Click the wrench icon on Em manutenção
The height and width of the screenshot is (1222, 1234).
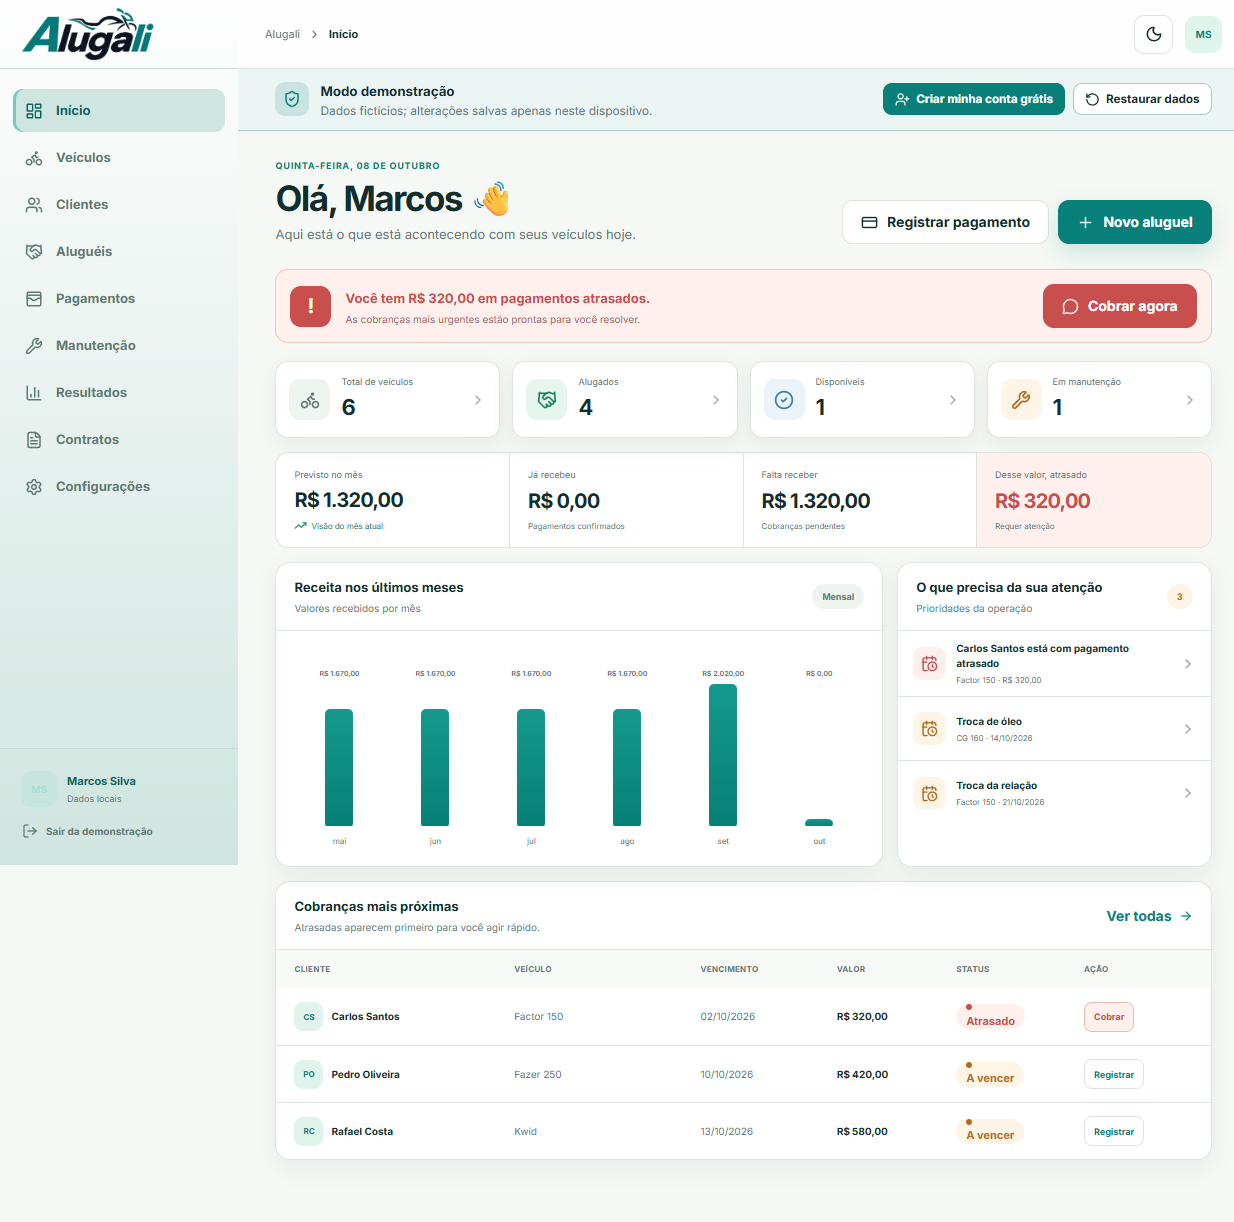[x=1021, y=400]
